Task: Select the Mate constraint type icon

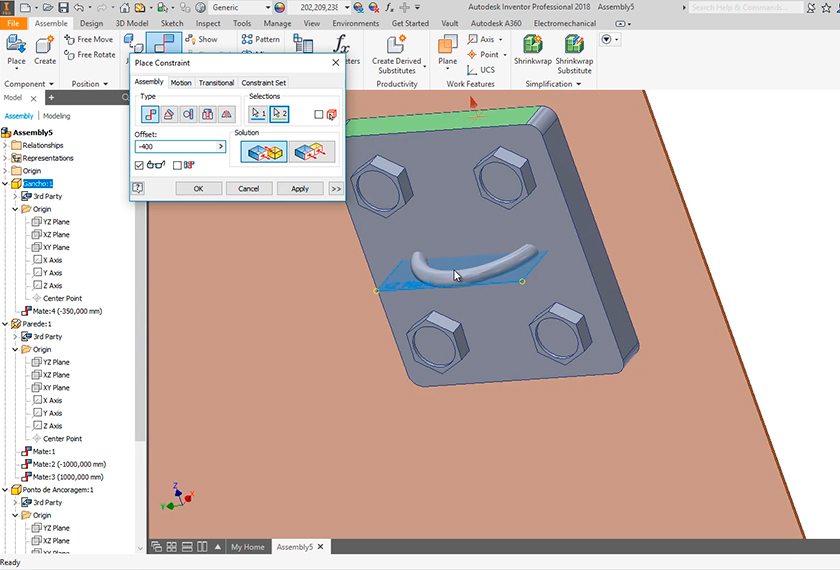Action: click(x=149, y=114)
